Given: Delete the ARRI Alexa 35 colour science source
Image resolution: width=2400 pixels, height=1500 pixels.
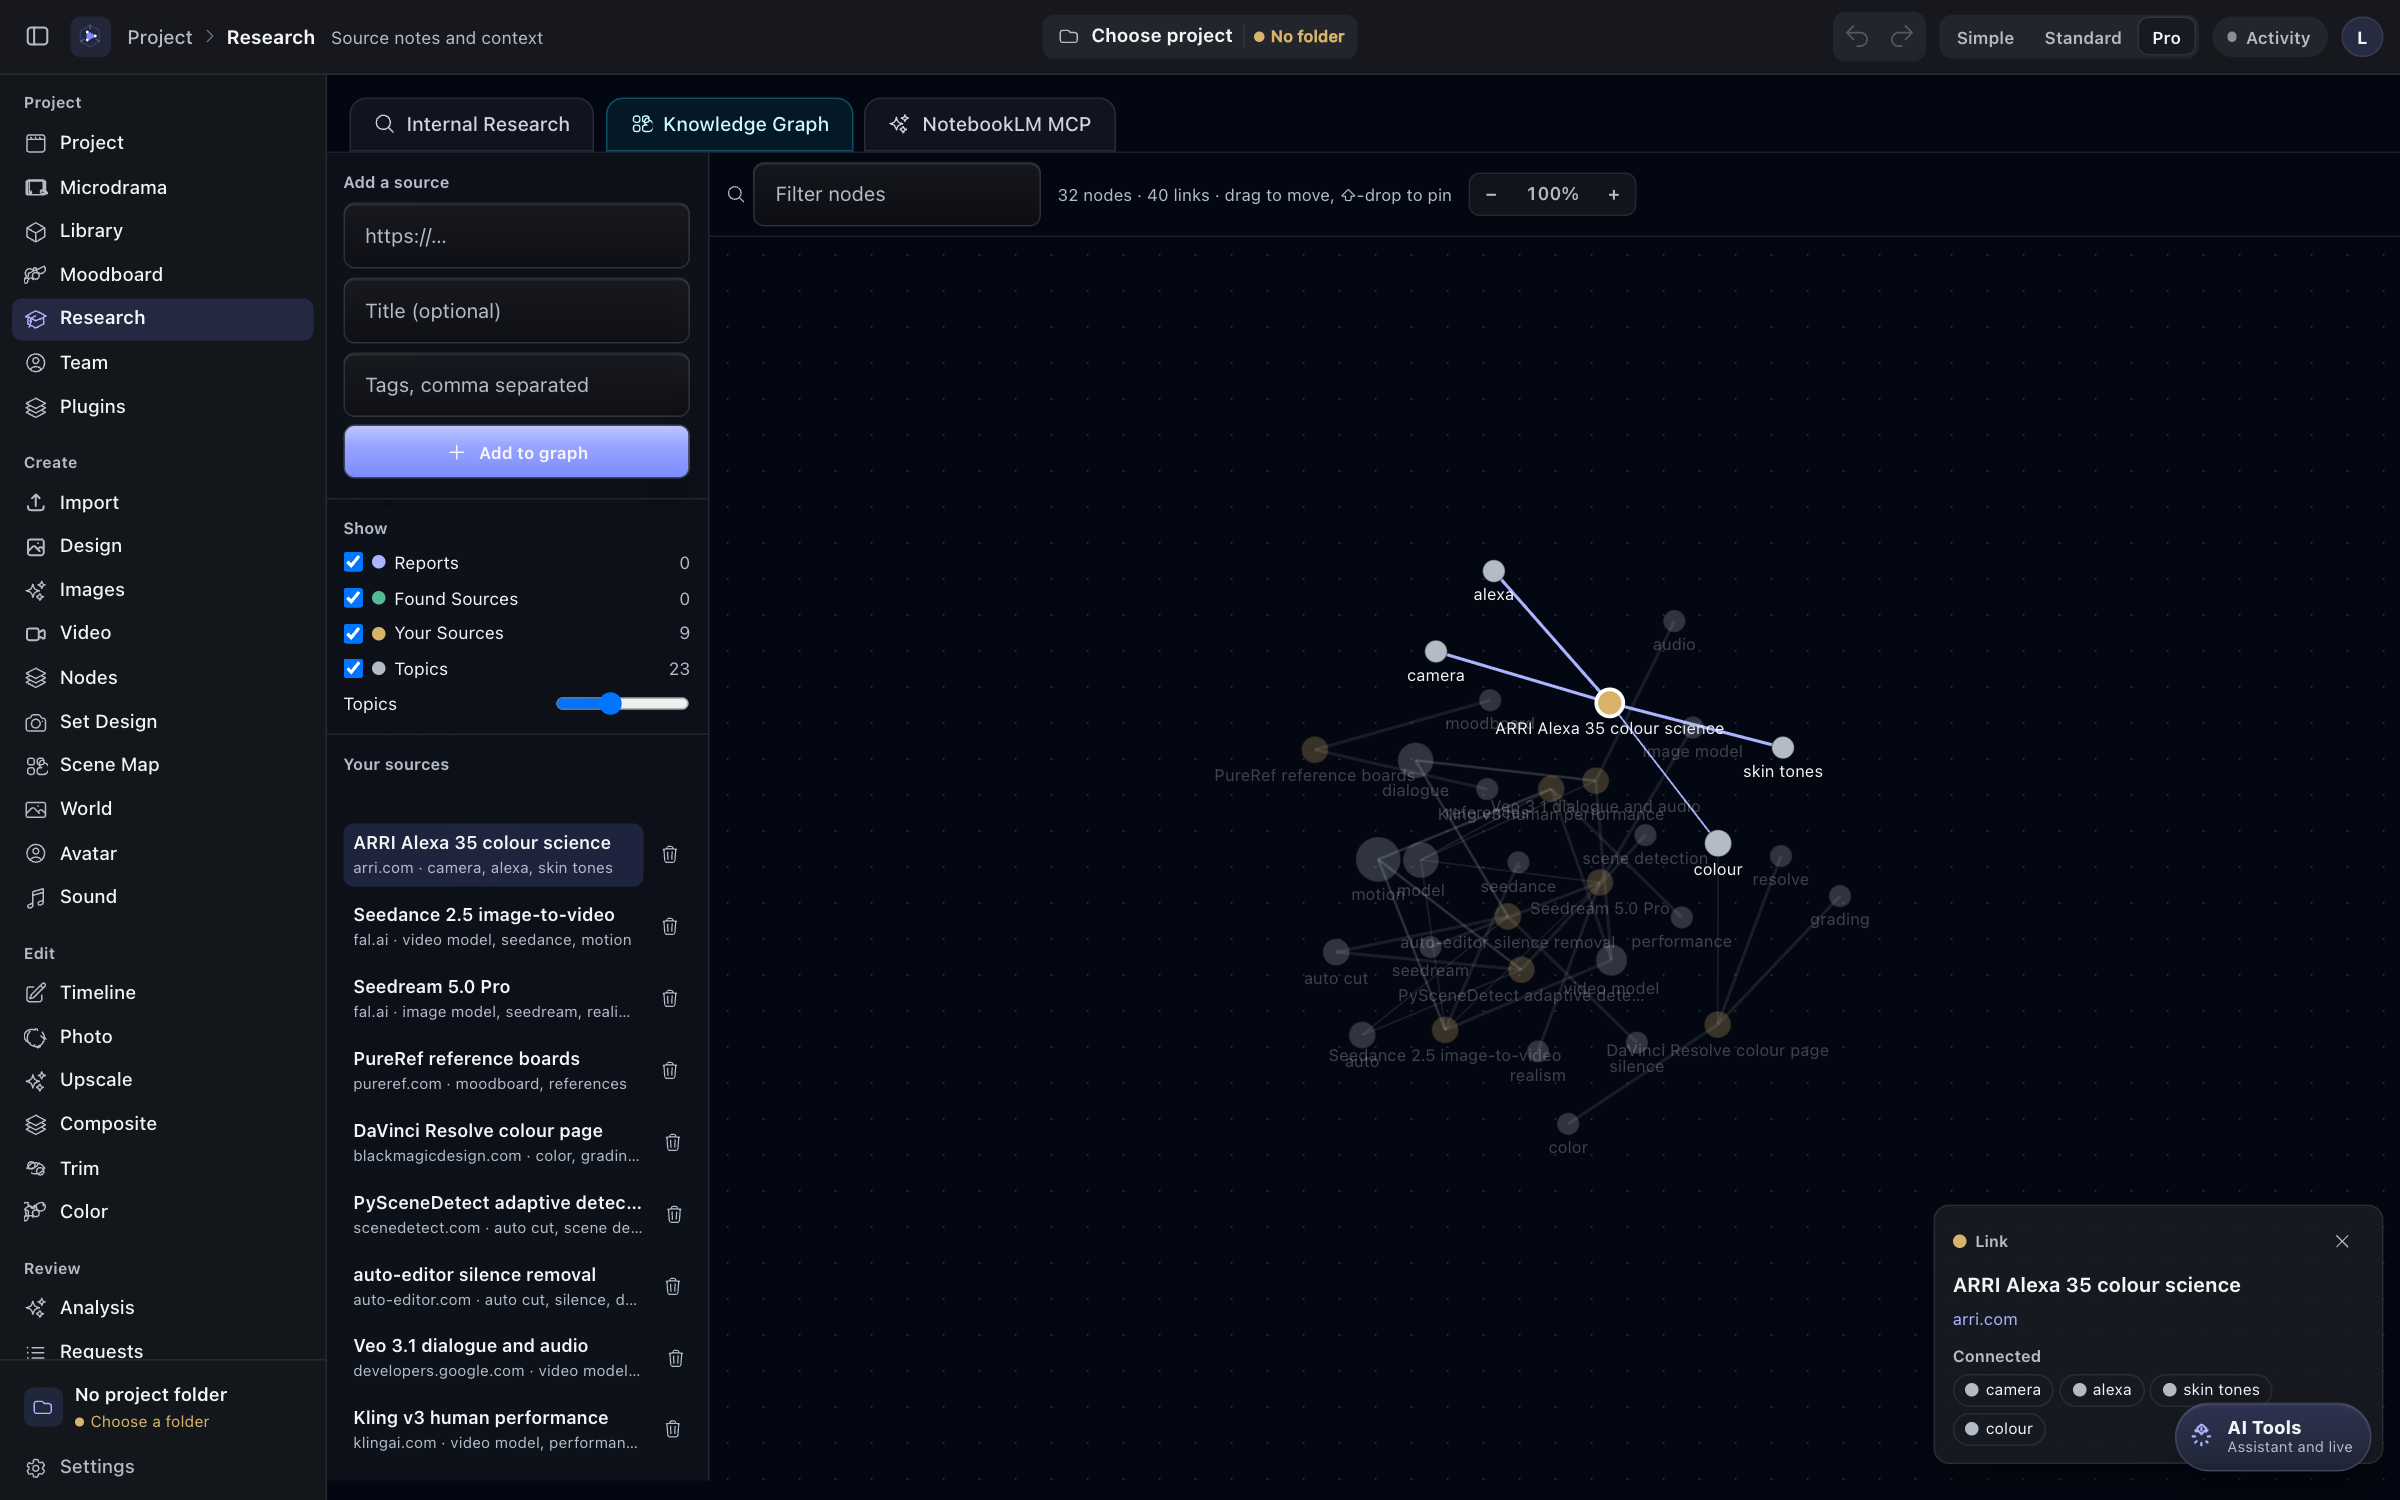Looking at the screenshot, I should click(670, 854).
